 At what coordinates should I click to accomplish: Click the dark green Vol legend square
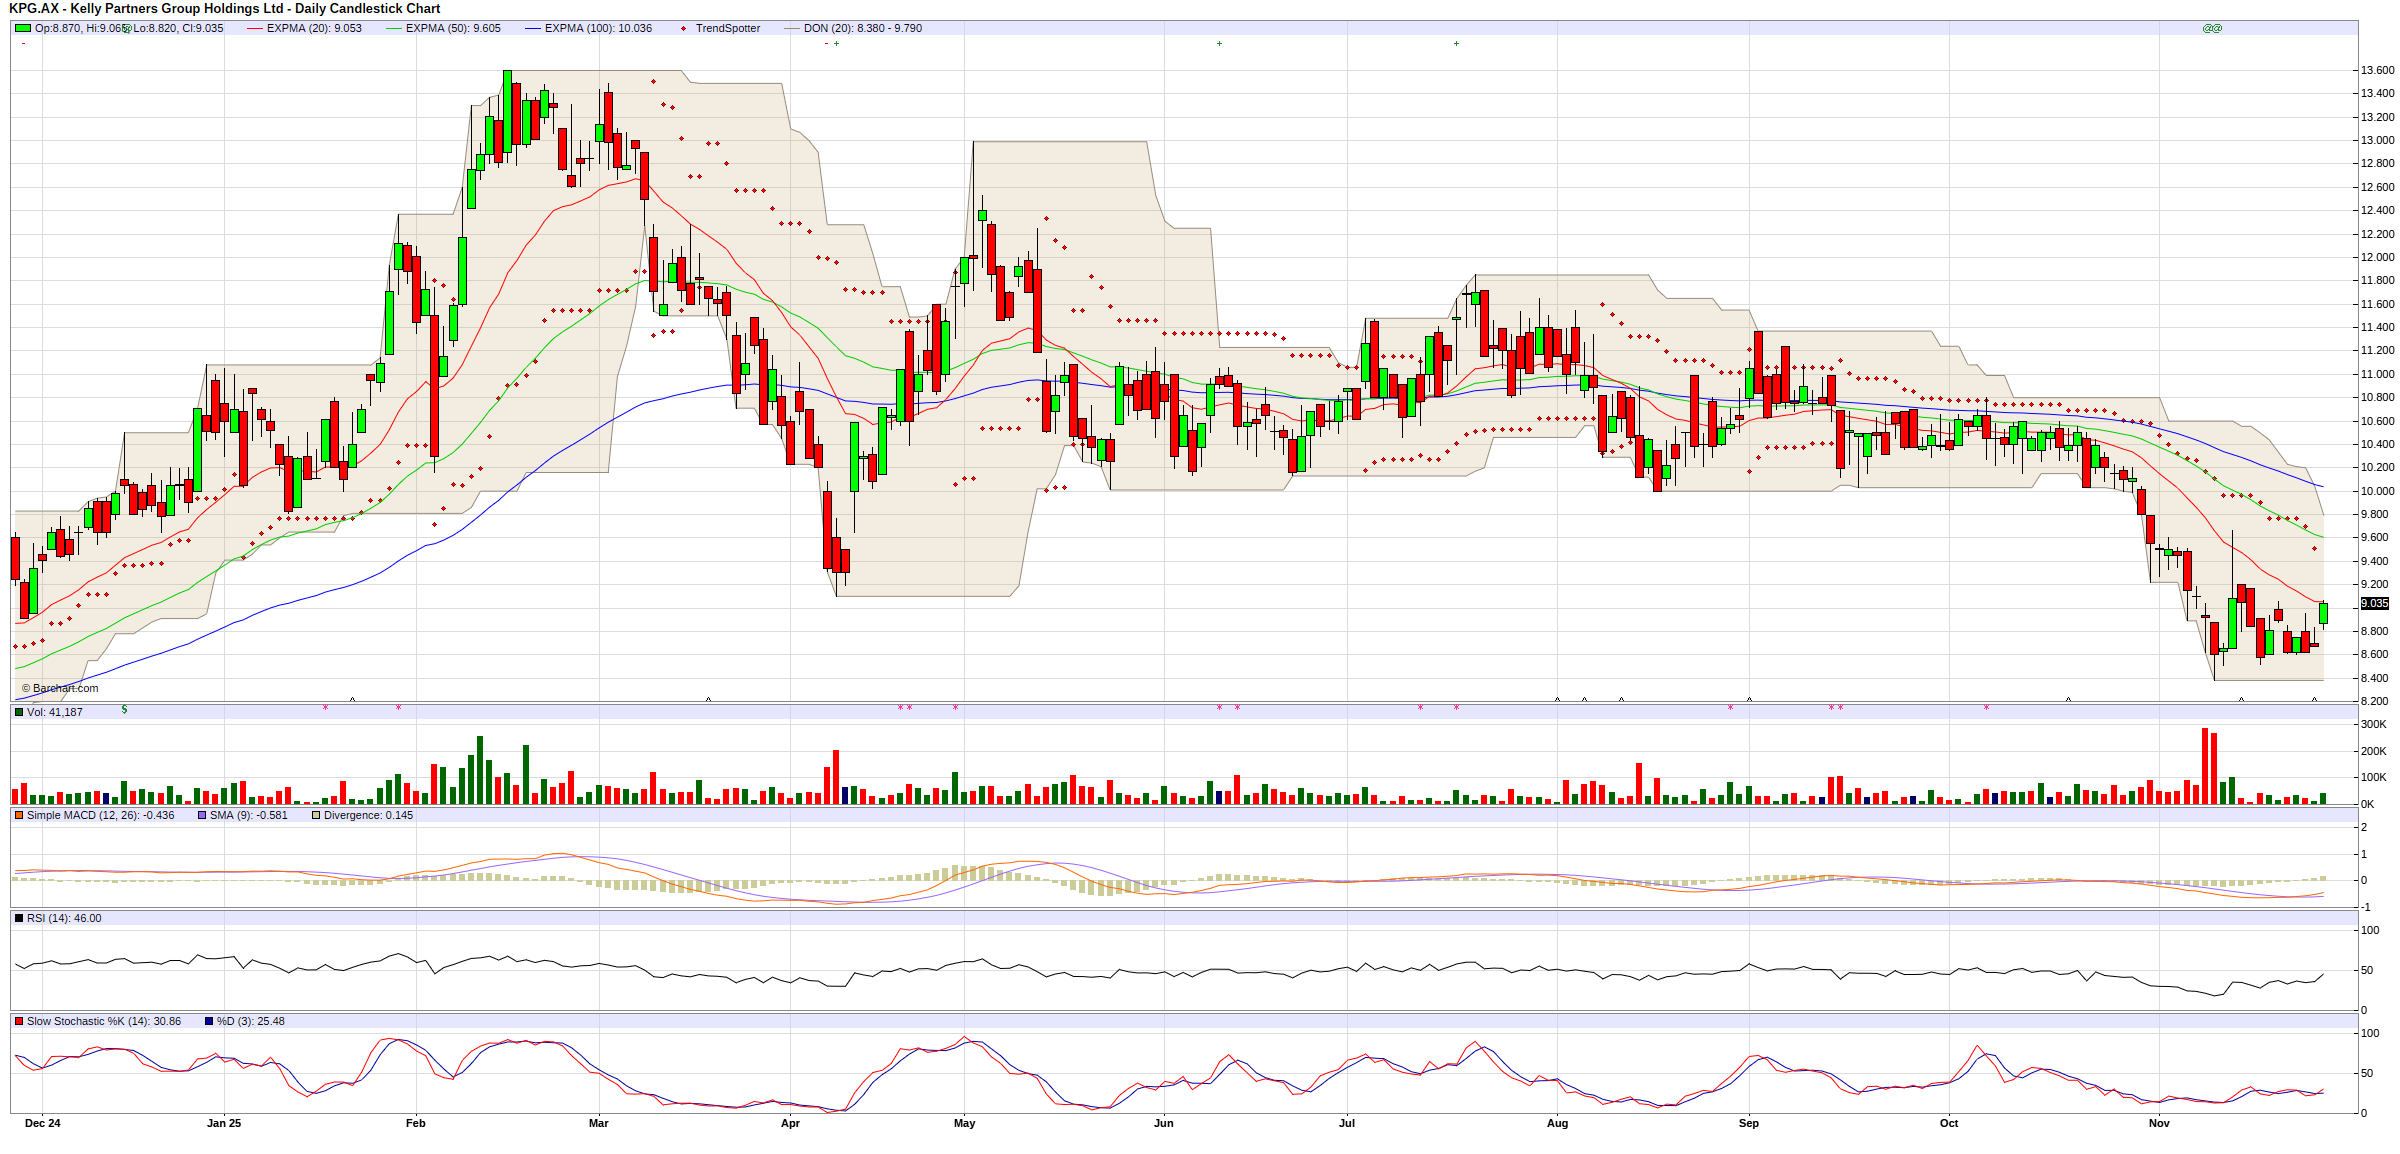coord(19,712)
